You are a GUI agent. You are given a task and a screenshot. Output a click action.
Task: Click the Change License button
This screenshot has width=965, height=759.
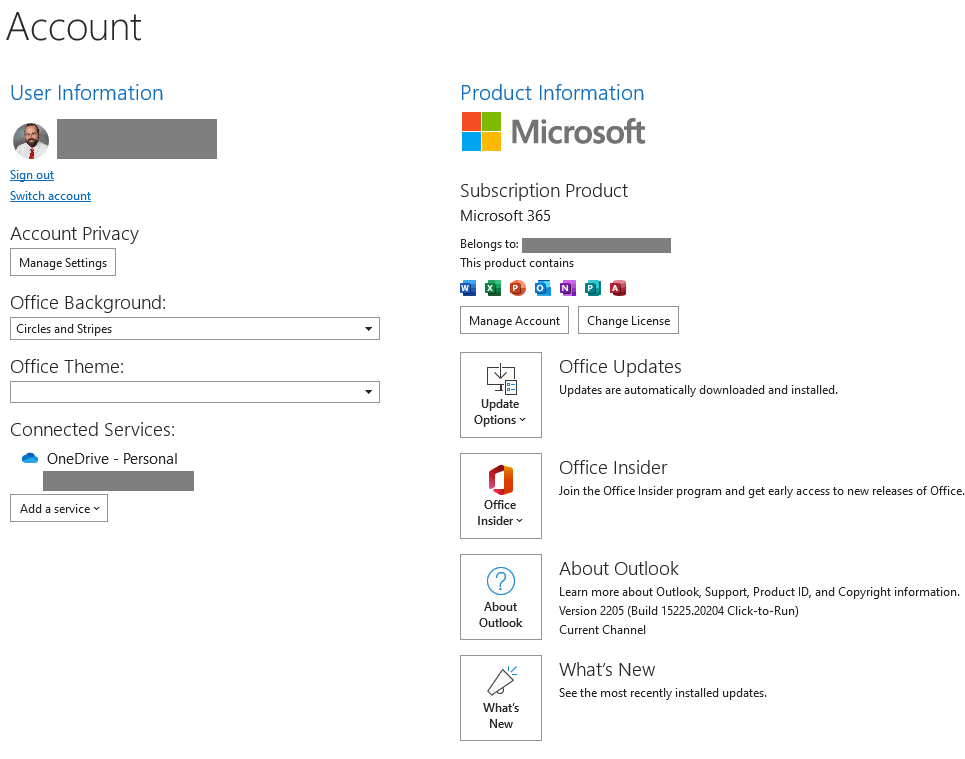pos(628,320)
